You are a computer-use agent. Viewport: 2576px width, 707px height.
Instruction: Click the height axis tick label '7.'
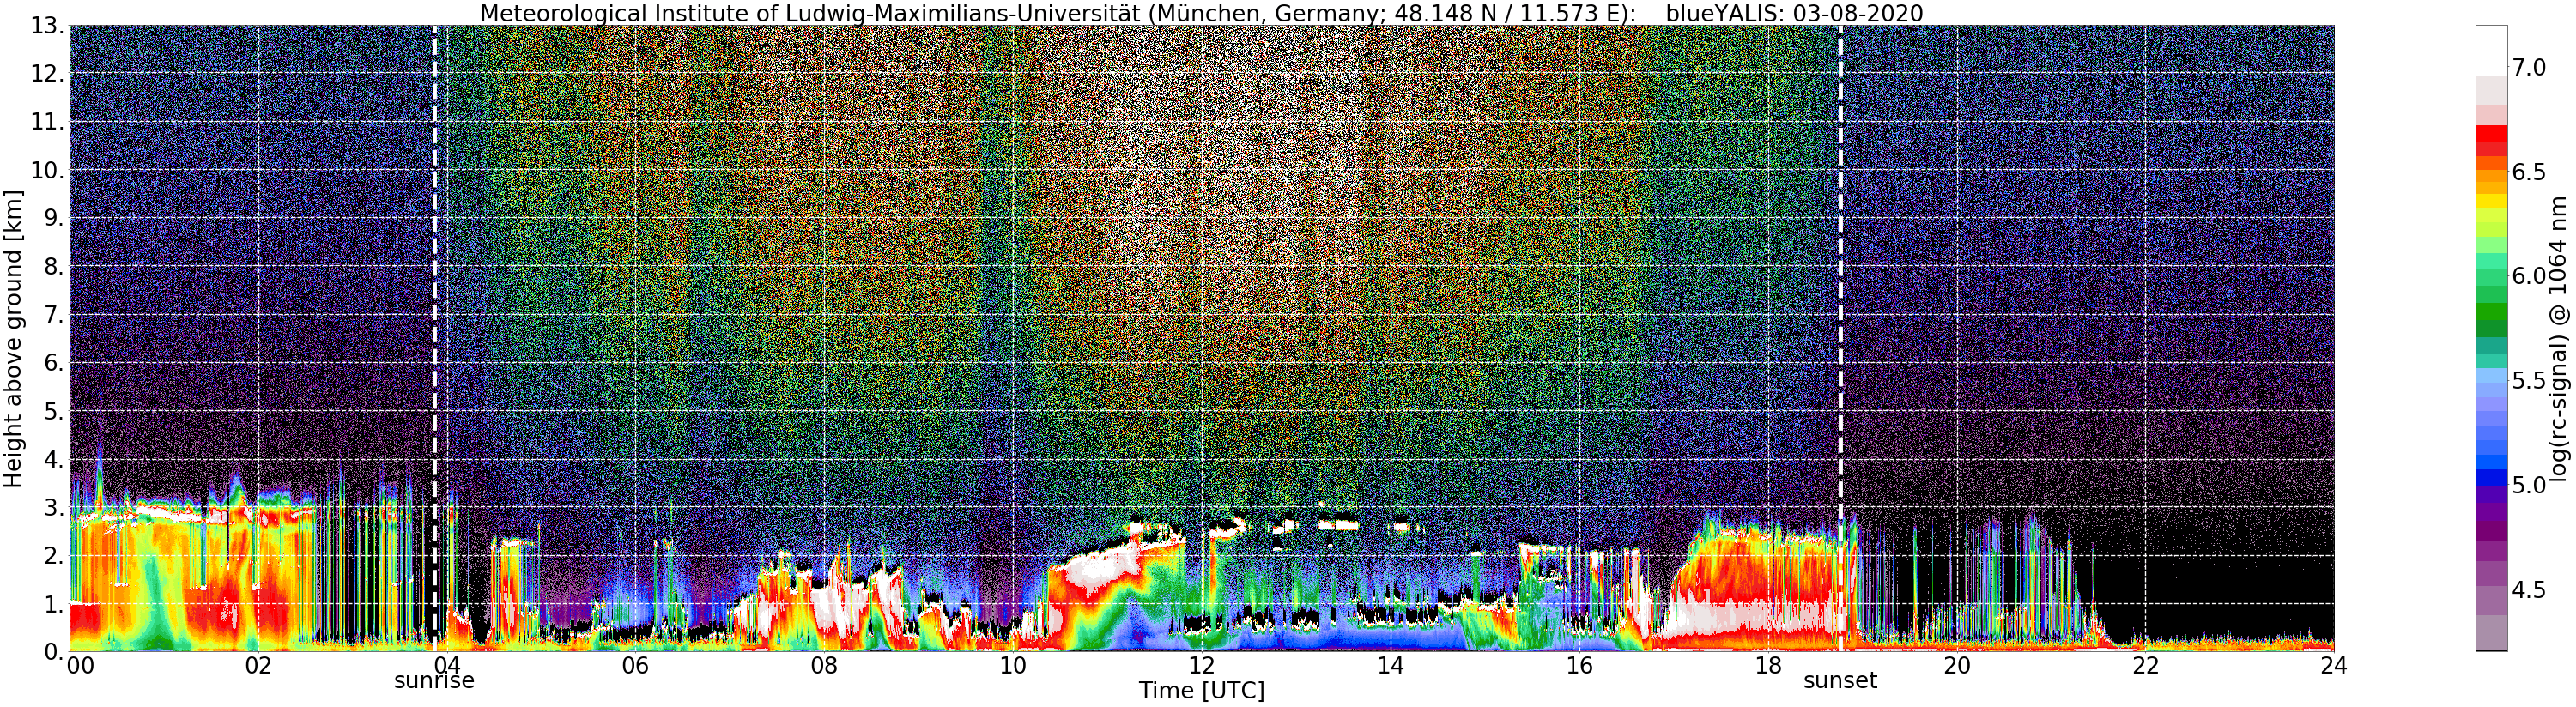(x=53, y=315)
